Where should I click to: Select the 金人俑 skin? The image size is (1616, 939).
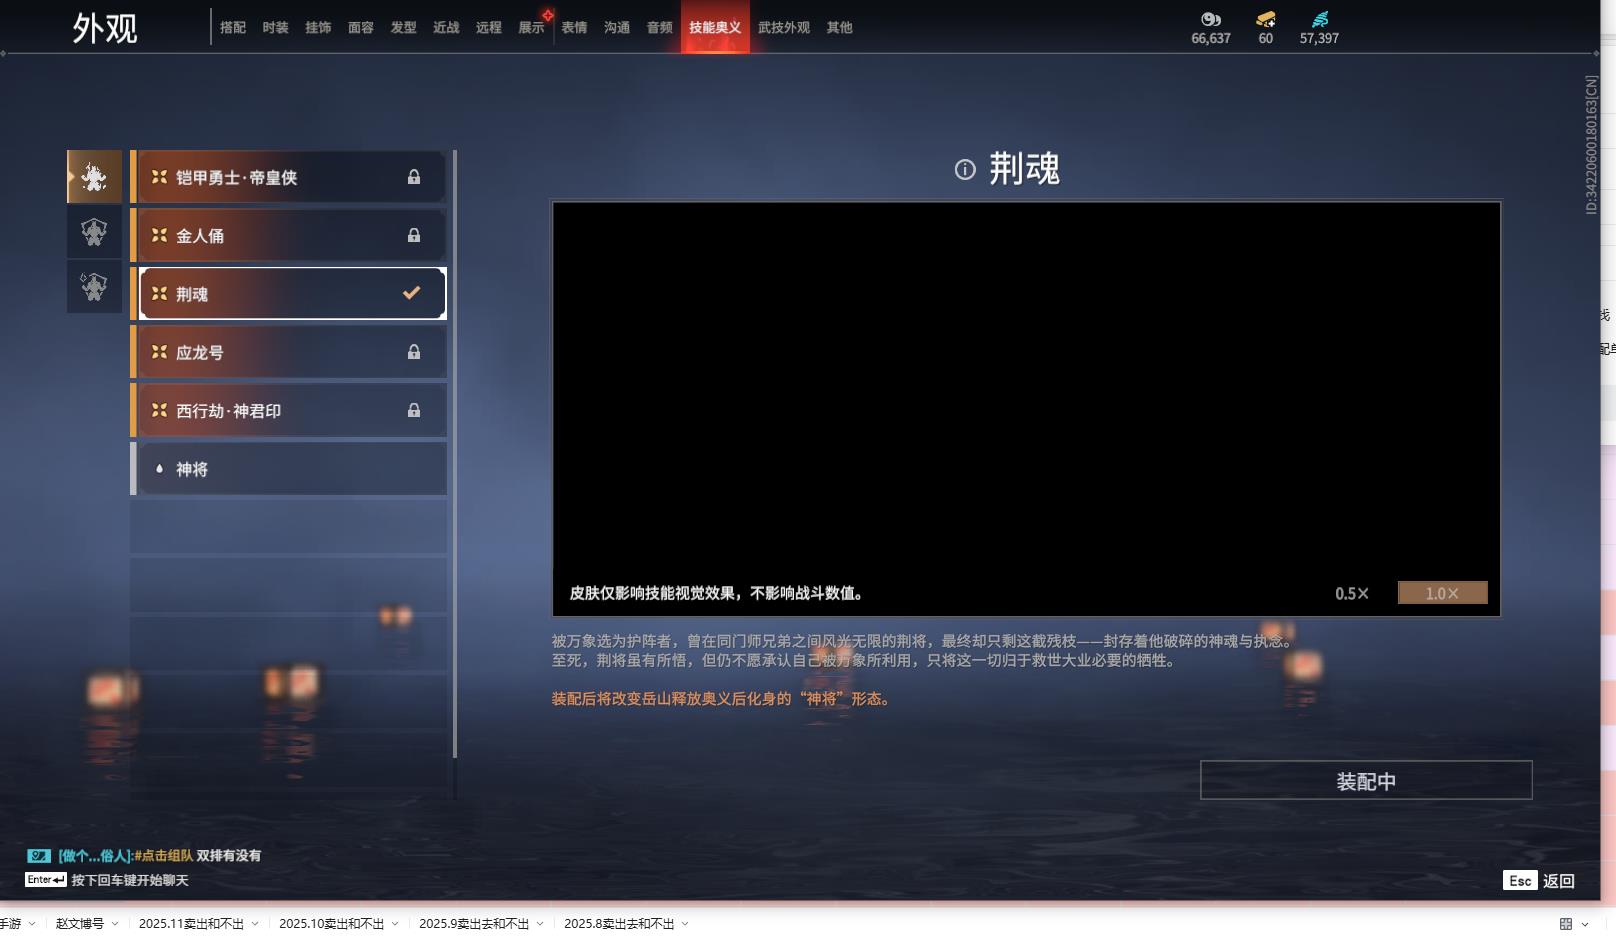pyautogui.click(x=289, y=235)
